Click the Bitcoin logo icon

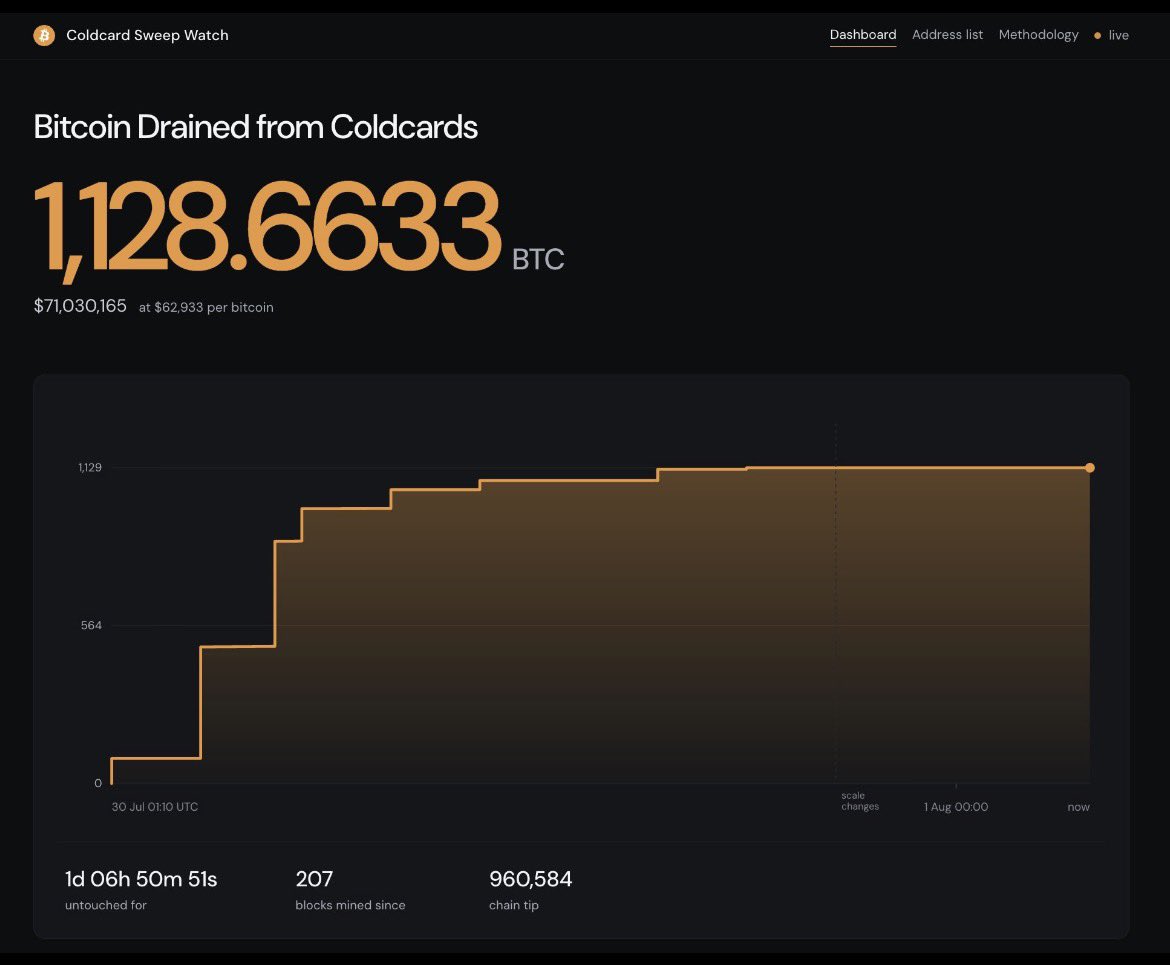point(44,35)
